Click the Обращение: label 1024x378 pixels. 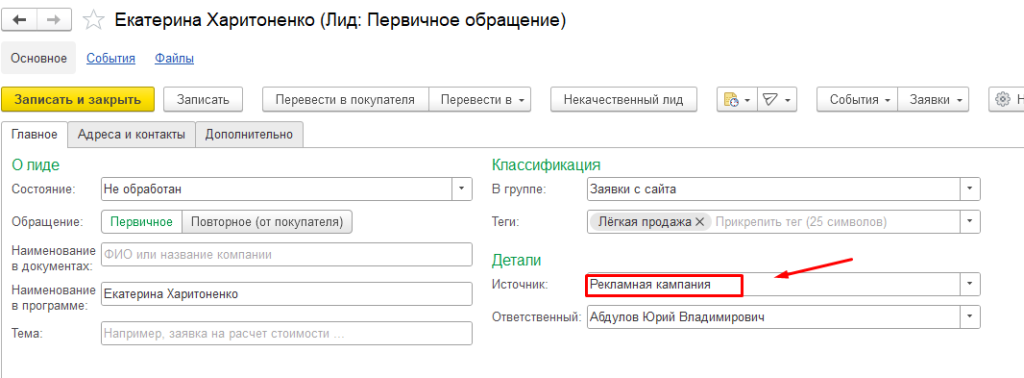pyautogui.click(x=48, y=222)
